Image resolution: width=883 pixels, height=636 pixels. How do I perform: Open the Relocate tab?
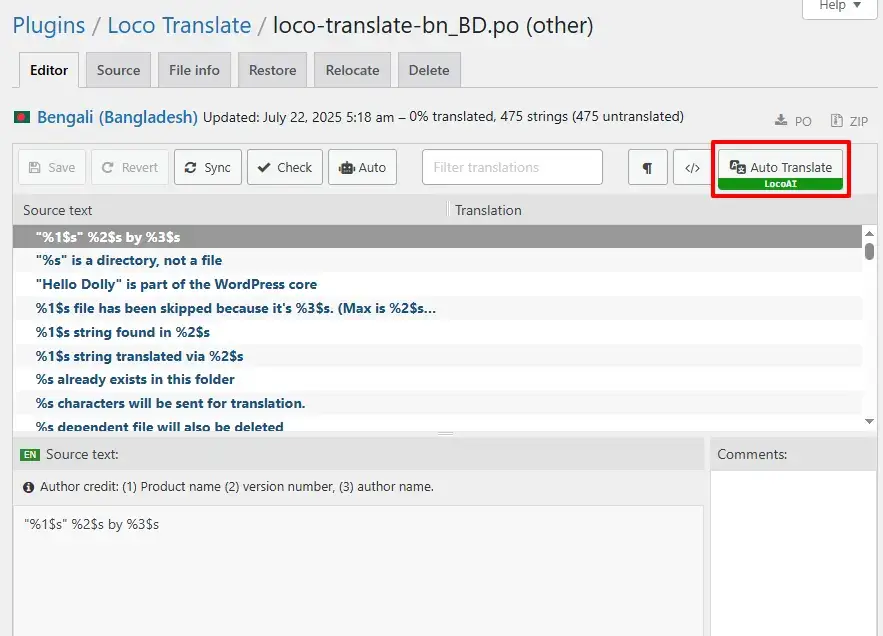(353, 70)
